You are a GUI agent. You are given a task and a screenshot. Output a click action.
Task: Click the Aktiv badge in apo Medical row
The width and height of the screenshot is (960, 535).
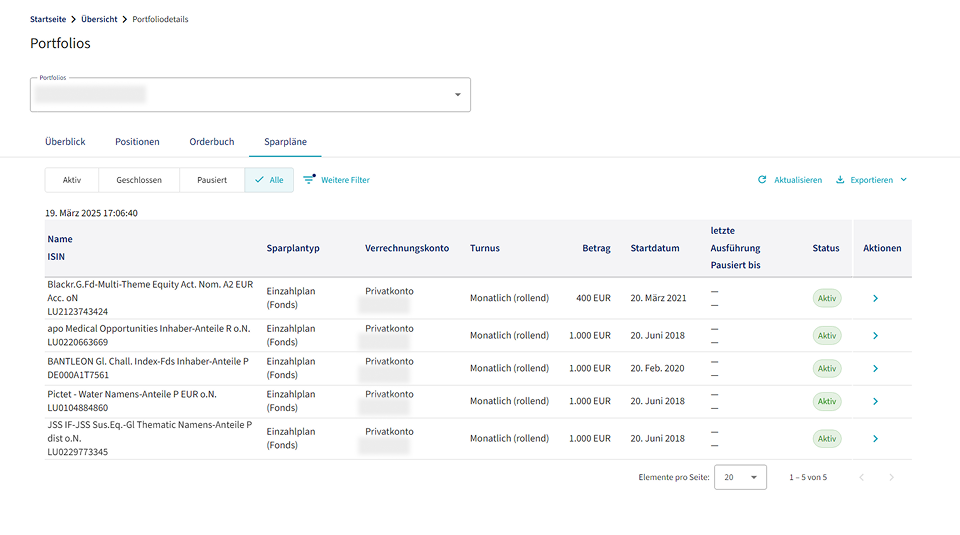[x=827, y=335]
